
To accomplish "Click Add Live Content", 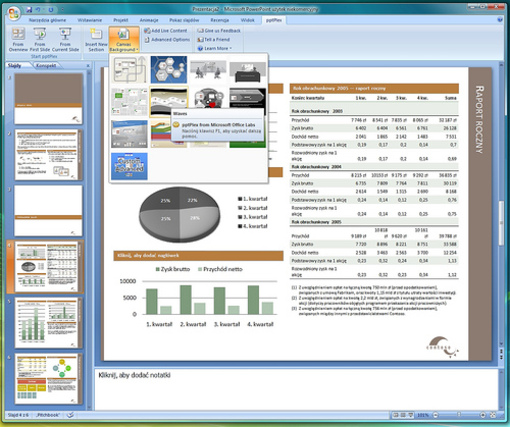I will pyautogui.click(x=166, y=31).
